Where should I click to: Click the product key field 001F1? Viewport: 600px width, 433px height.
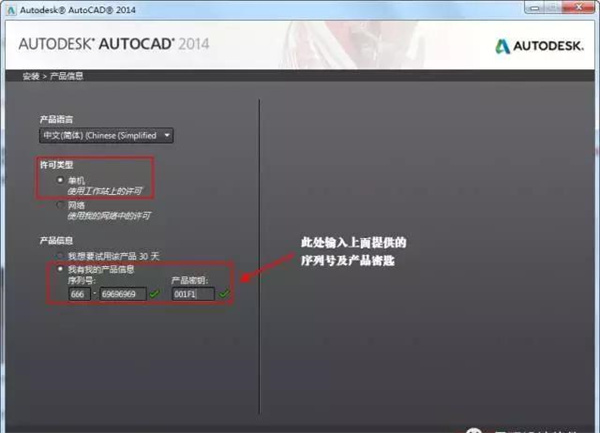coord(193,294)
